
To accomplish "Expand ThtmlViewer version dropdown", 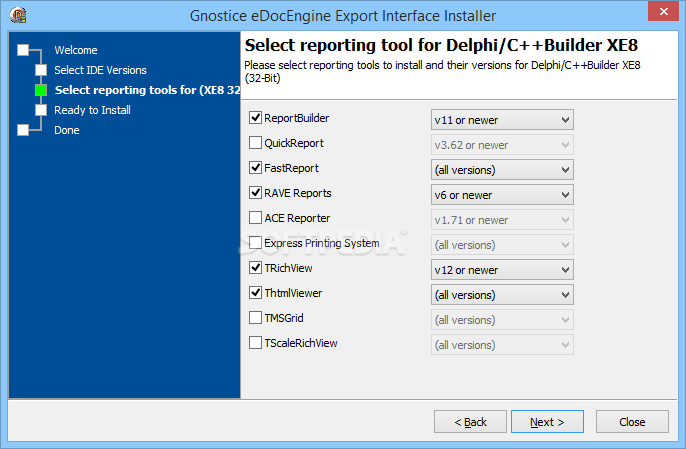I will coord(502,295).
